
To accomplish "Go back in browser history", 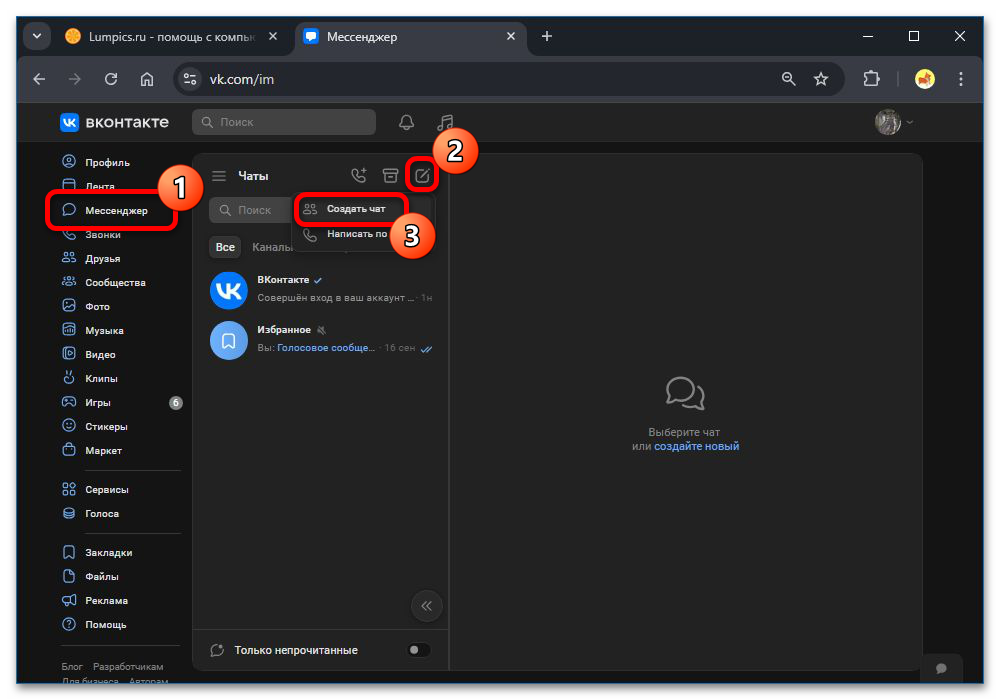I will (x=40, y=79).
